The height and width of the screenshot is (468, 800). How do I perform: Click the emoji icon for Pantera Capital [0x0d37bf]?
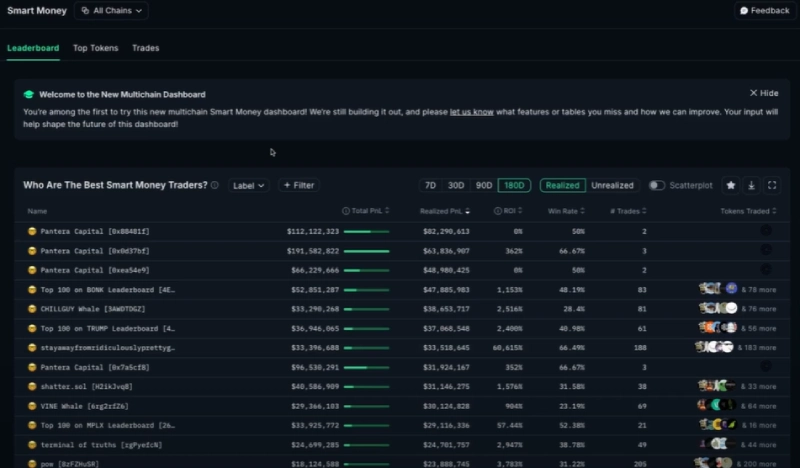[x=32, y=251]
